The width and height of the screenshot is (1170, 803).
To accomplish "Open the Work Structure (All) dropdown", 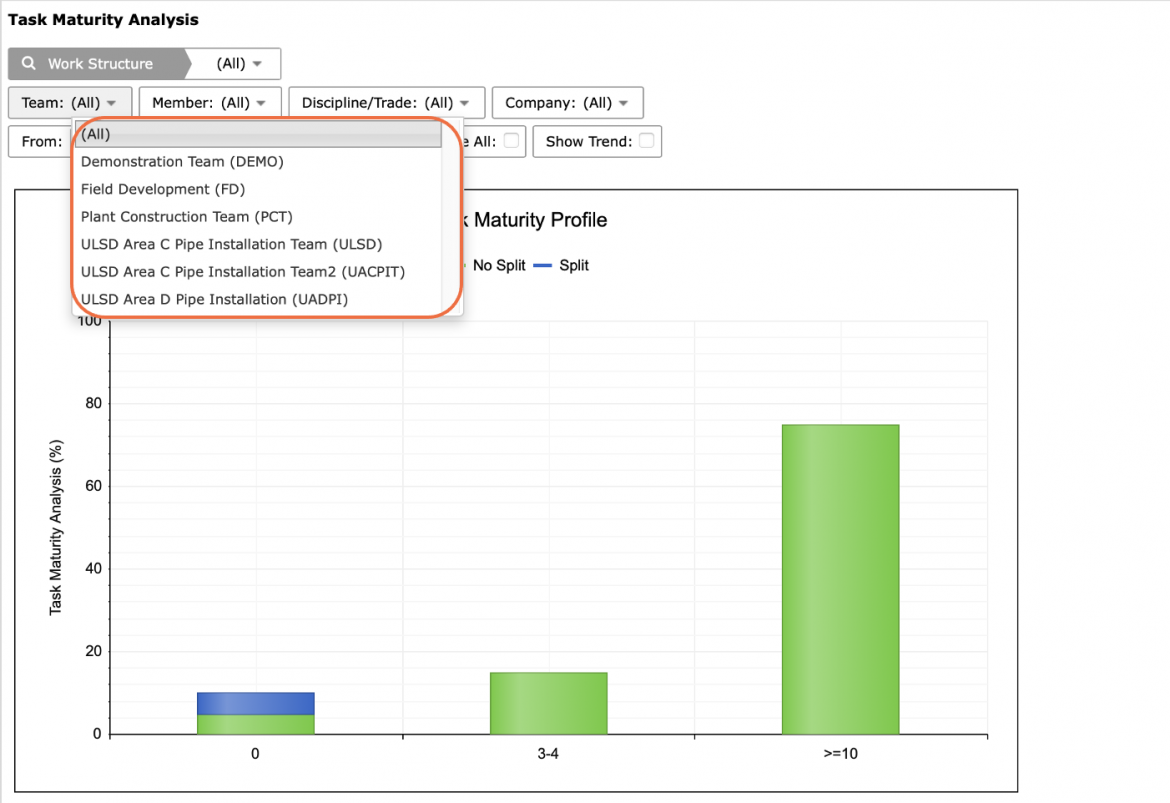I will (x=238, y=63).
